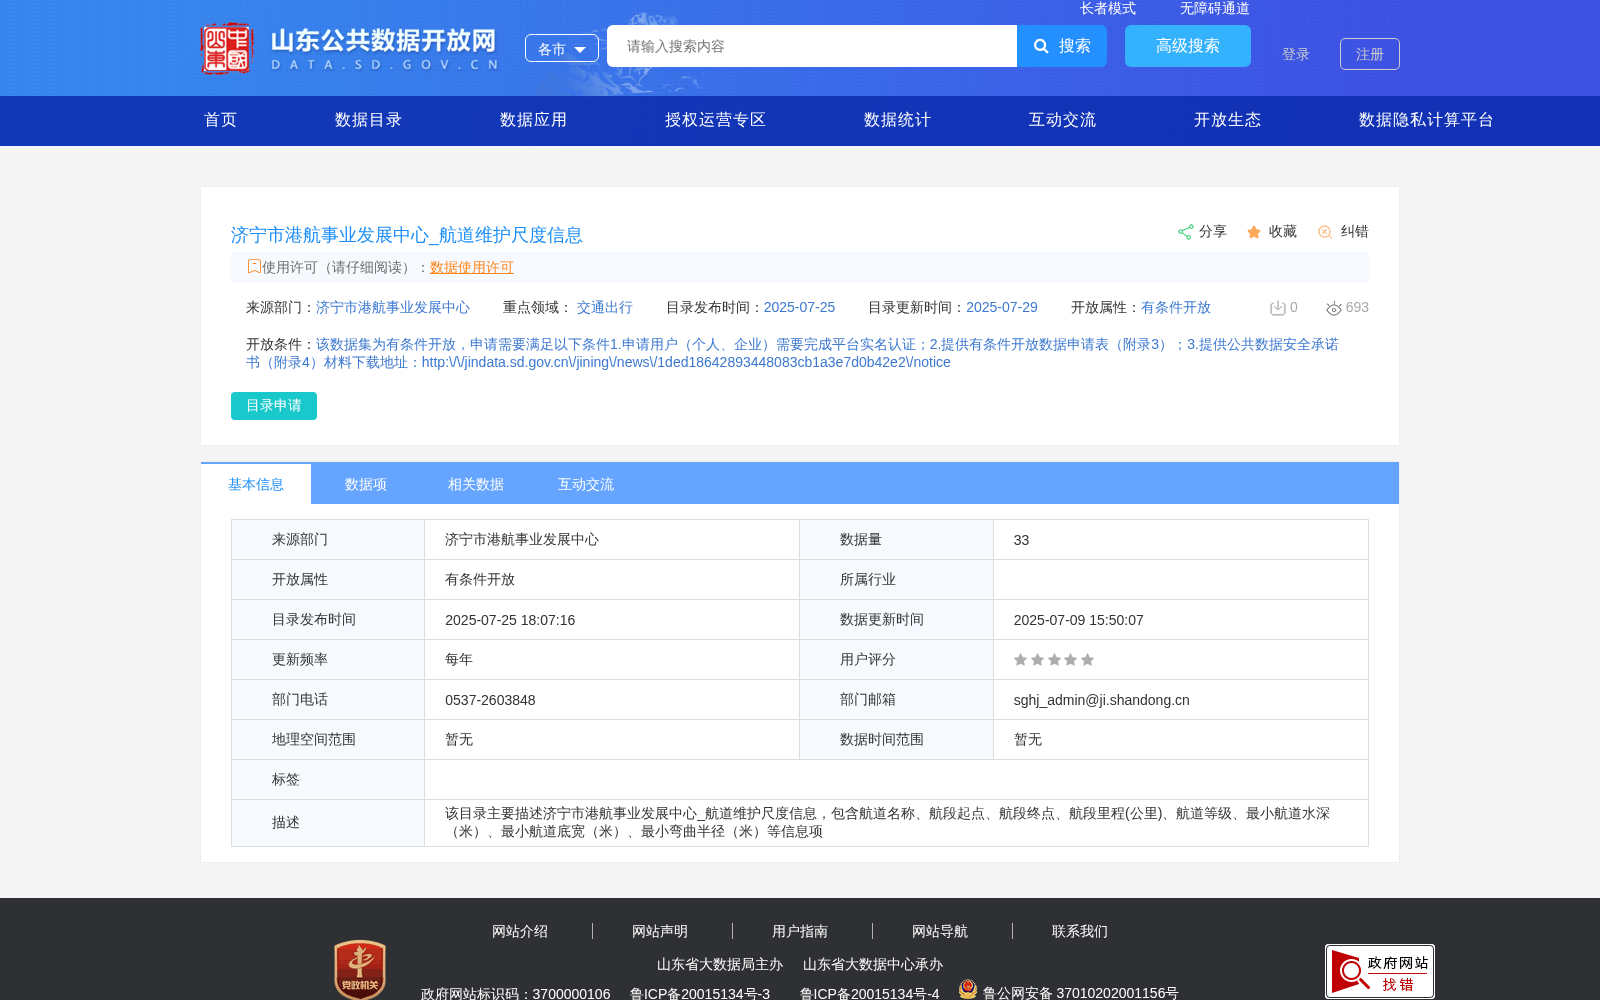This screenshot has height=1000, width=1600.
Task: Open 数据目录 menu item
Action: (x=368, y=120)
